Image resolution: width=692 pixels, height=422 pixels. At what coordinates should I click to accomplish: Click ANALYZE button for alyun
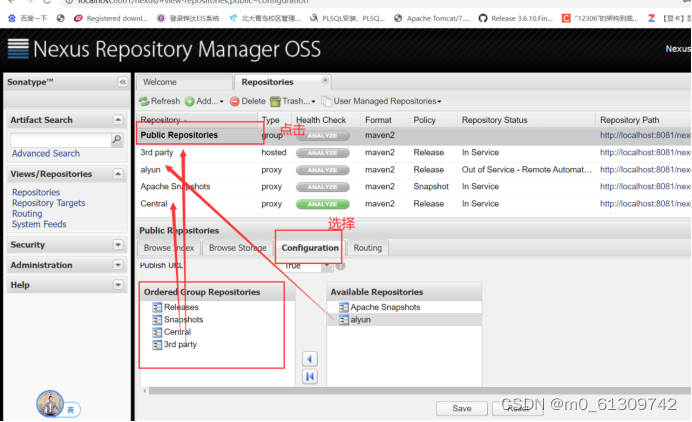(x=323, y=170)
